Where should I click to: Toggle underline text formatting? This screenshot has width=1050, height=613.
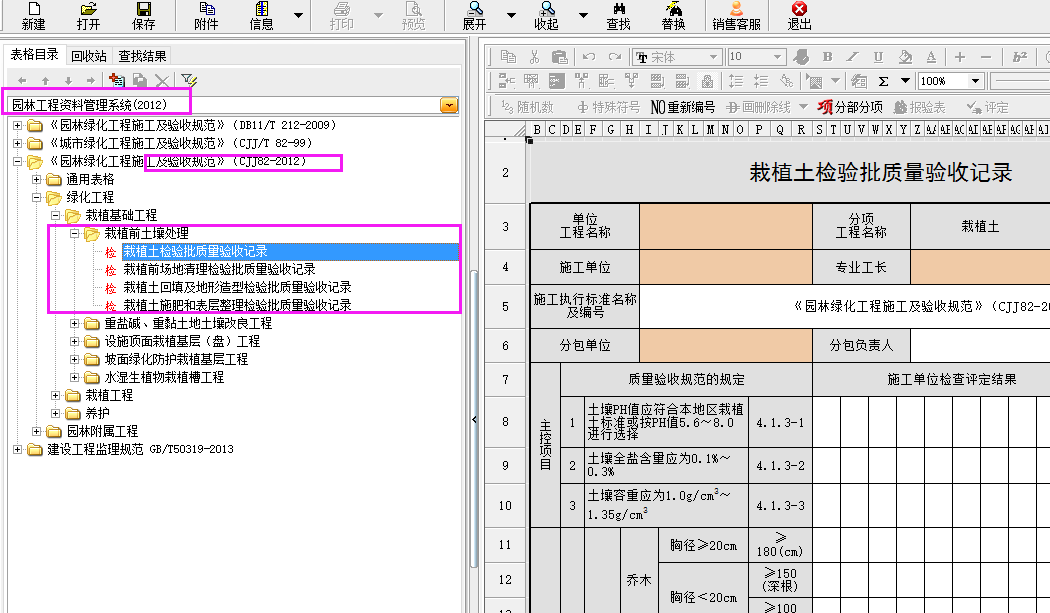pos(878,57)
